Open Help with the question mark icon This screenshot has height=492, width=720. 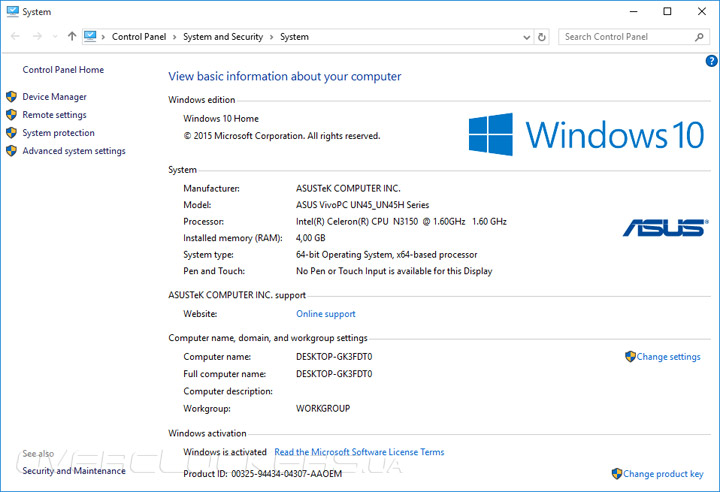pyautogui.click(x=711, y=61)
